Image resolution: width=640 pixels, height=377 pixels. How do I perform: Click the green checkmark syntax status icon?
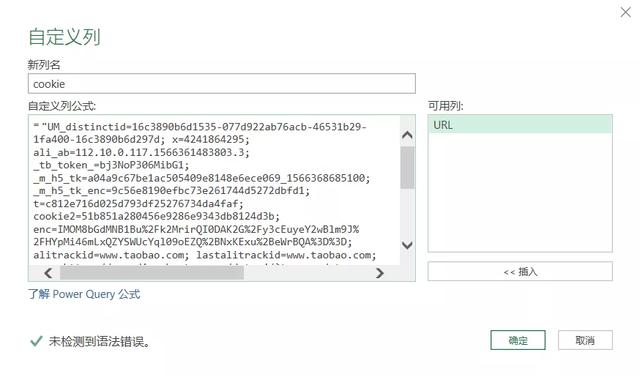pos(36,341)
